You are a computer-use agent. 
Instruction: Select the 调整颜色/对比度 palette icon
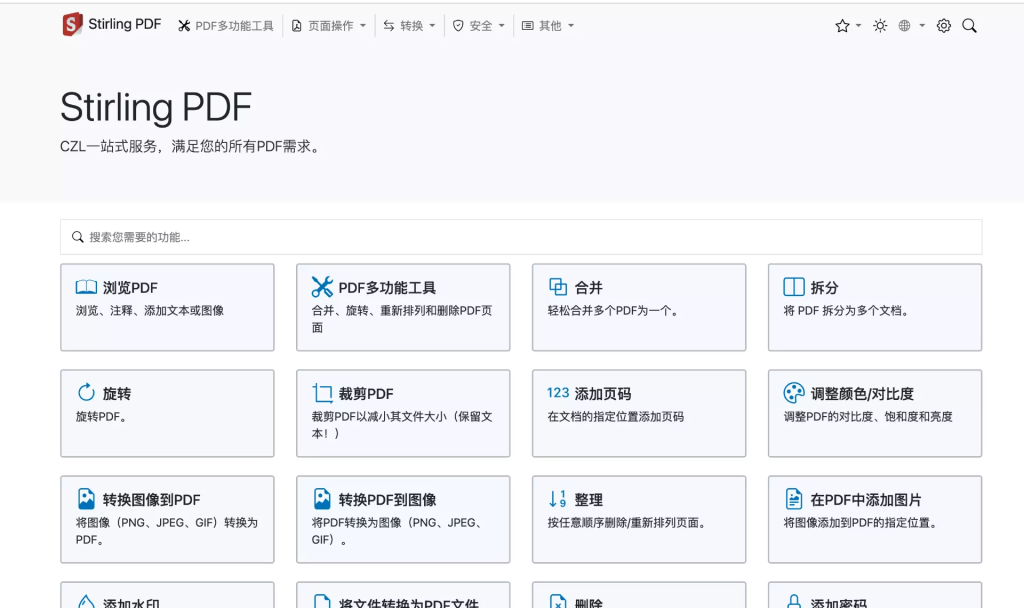point(794,393)
